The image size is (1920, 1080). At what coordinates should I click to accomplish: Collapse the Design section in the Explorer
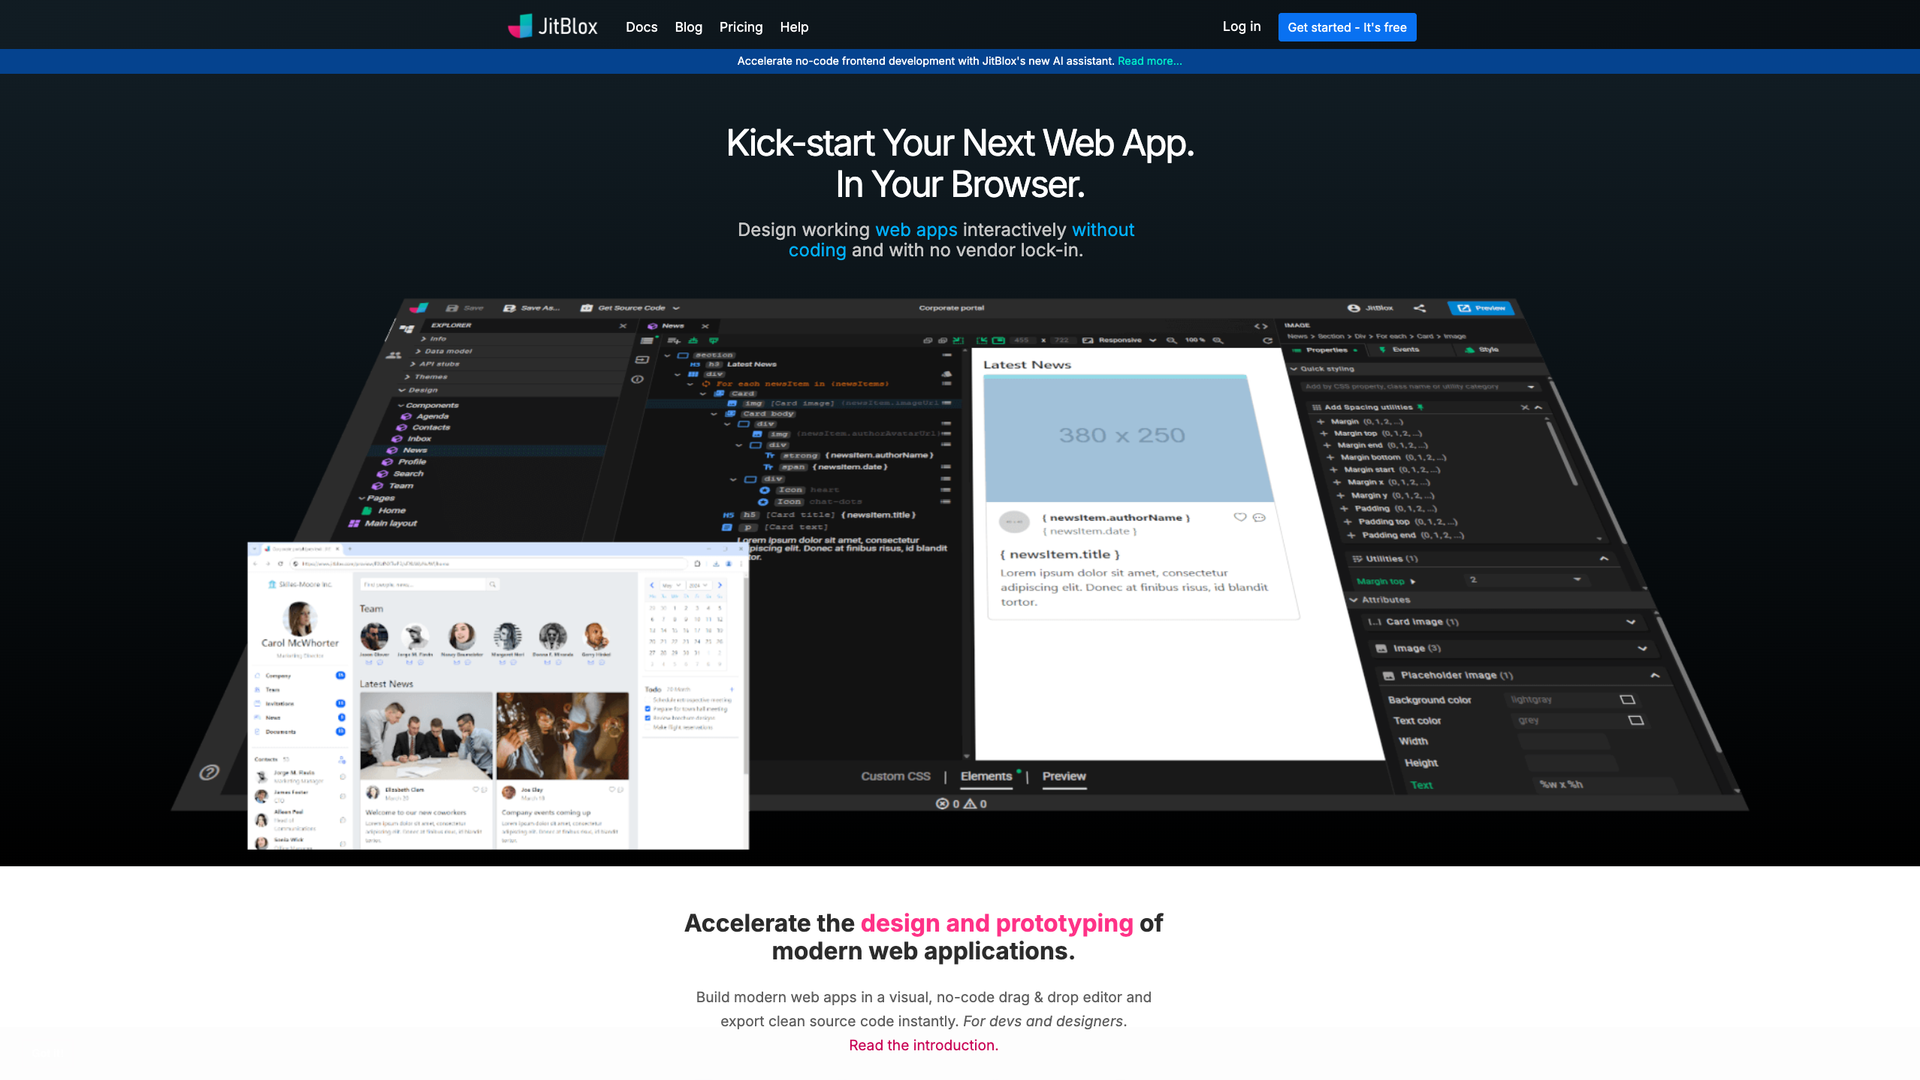[410, 390]
